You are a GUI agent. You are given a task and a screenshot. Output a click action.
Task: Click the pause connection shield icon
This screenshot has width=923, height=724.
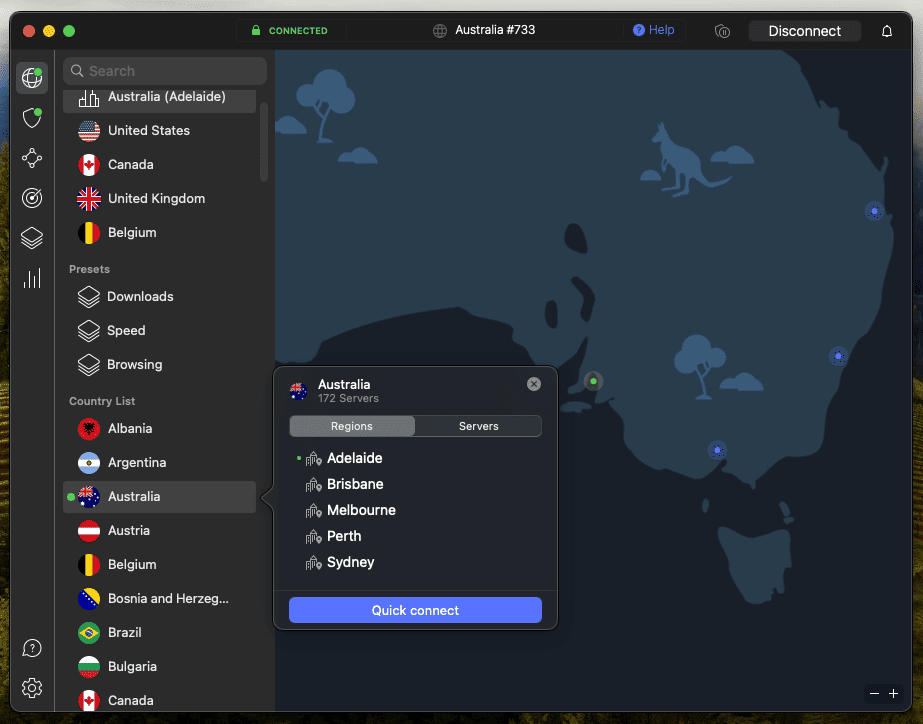(722, 31)
